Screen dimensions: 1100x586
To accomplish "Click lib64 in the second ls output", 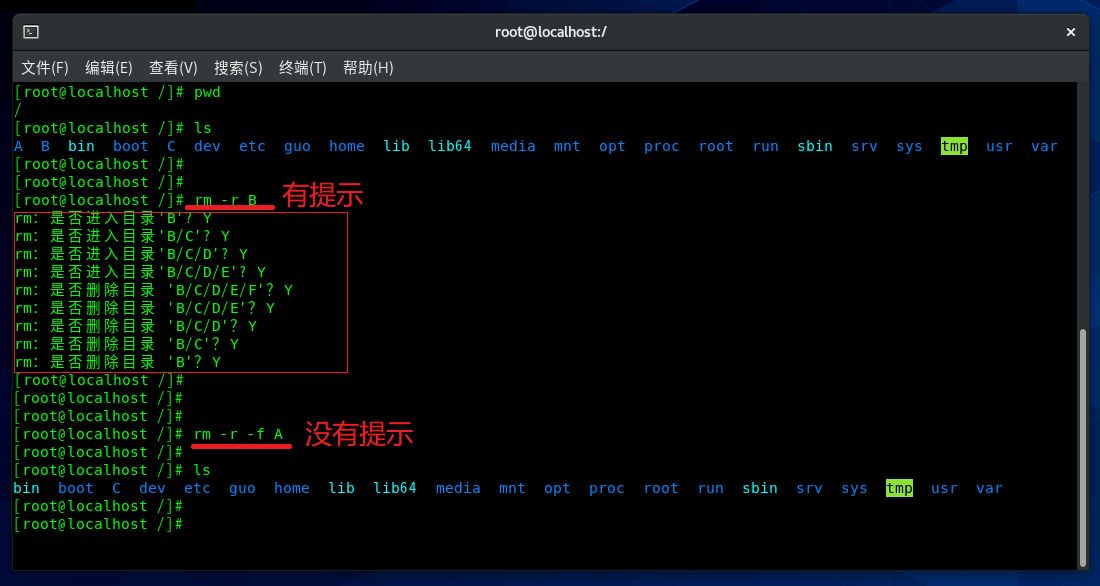I will pyautogui.click(x=394, y=488).
